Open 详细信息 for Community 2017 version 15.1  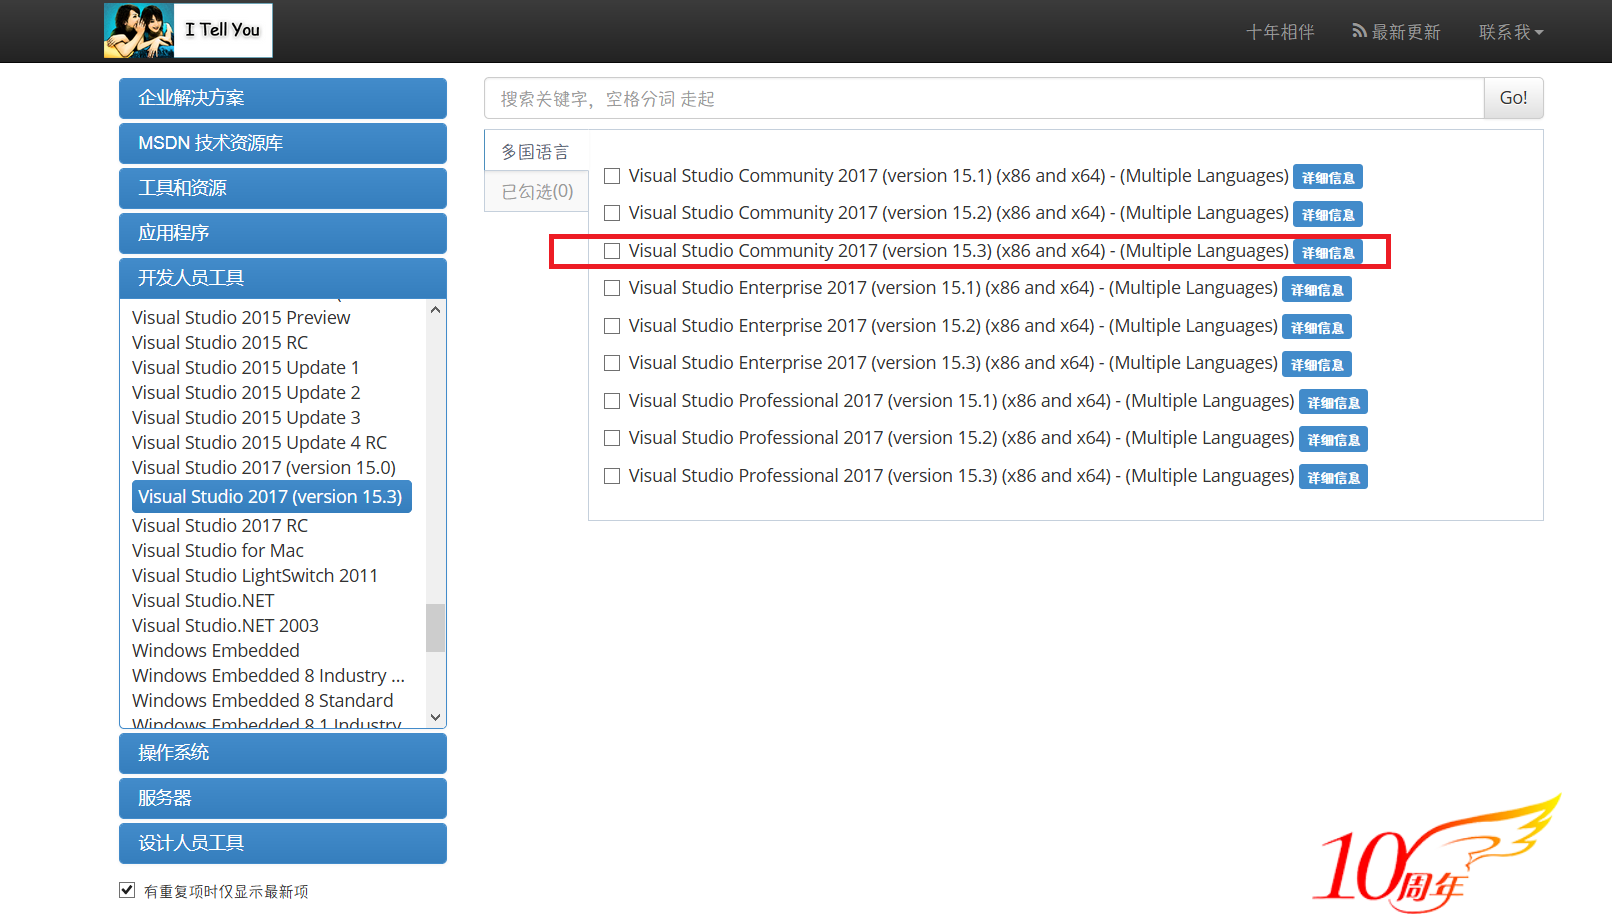(1328, 177)
